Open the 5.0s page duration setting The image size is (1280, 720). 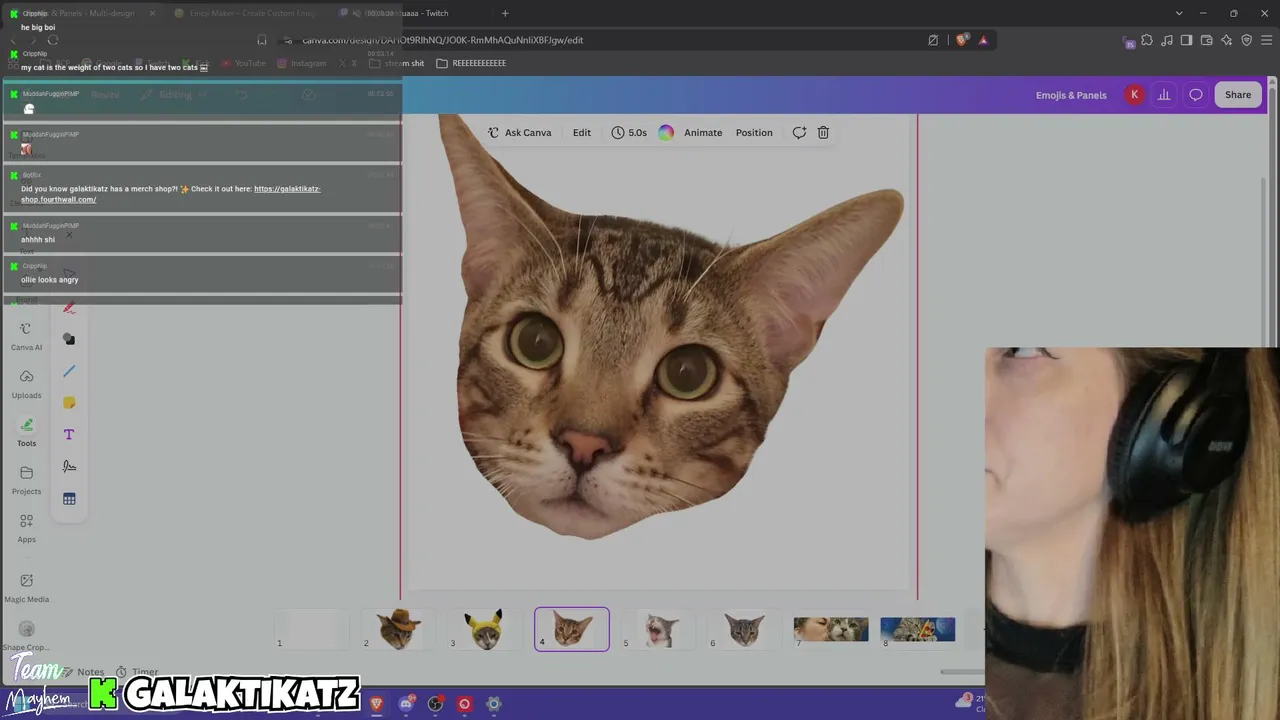coord(629,133)
